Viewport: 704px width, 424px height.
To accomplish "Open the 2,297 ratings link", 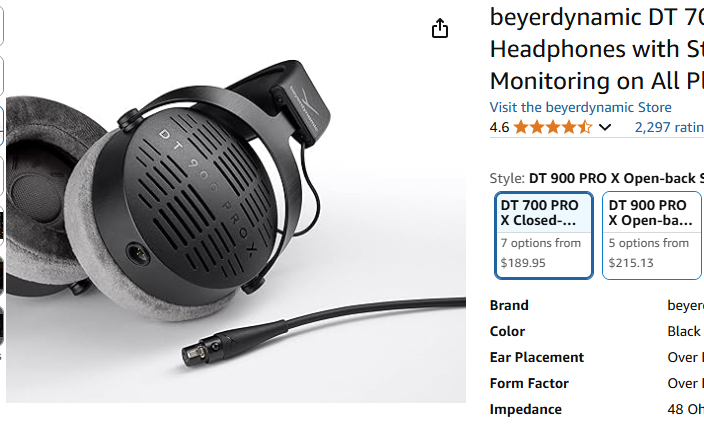I will point(669,128).
